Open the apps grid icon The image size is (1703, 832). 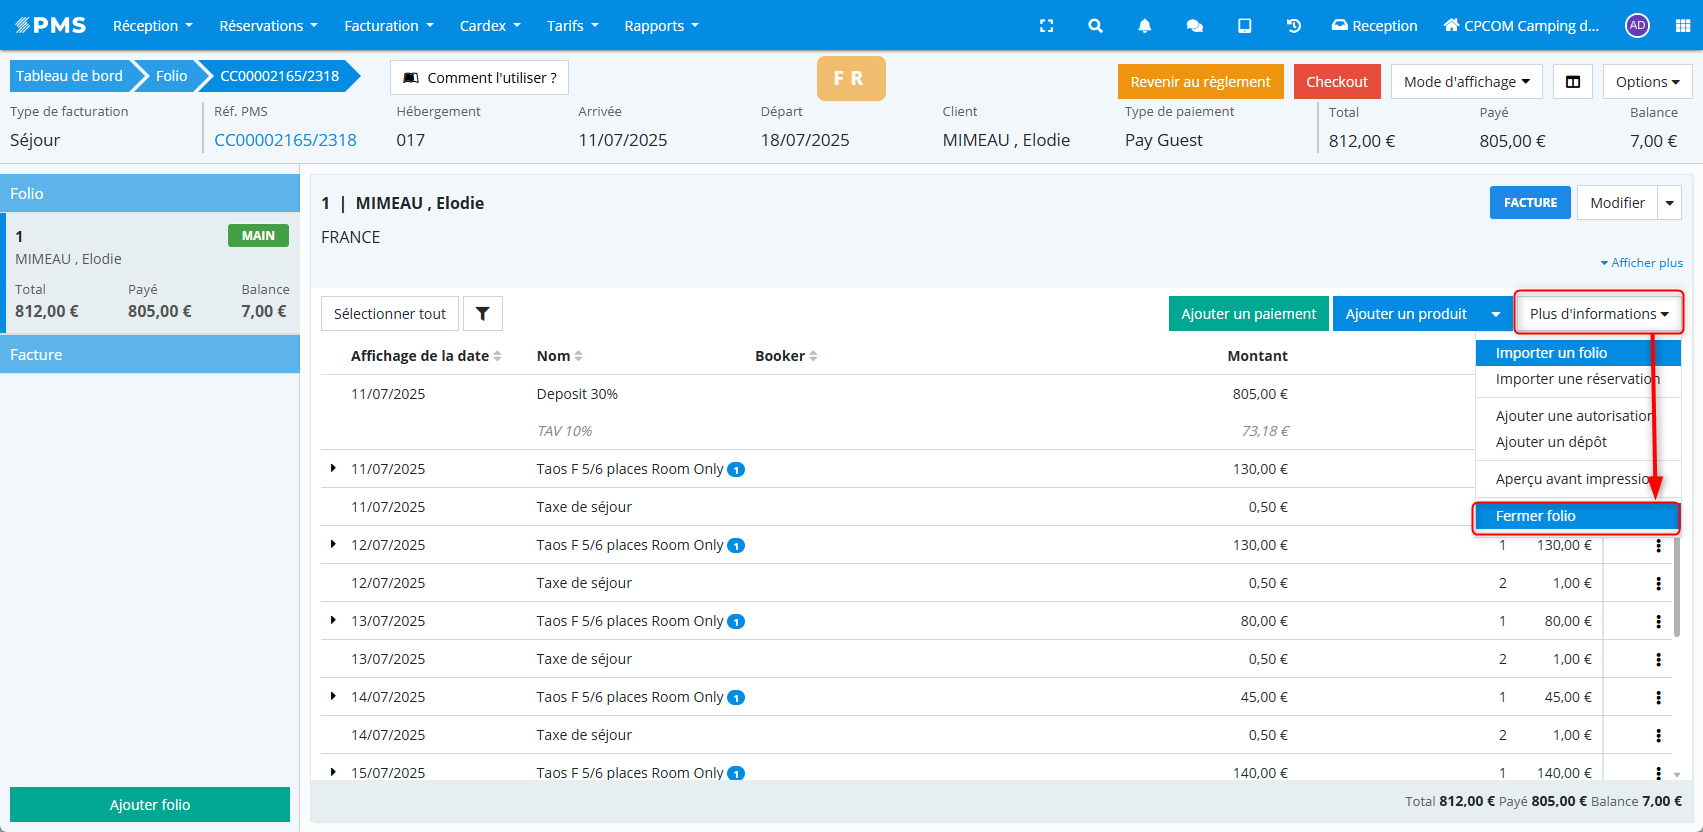(1682, 26)
